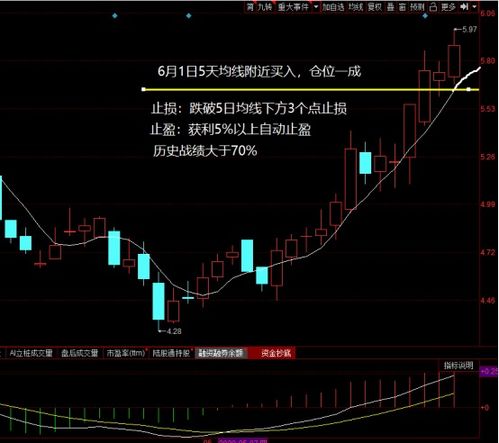
Task: Toggle the 均线 moving average display
Action: 355,7
